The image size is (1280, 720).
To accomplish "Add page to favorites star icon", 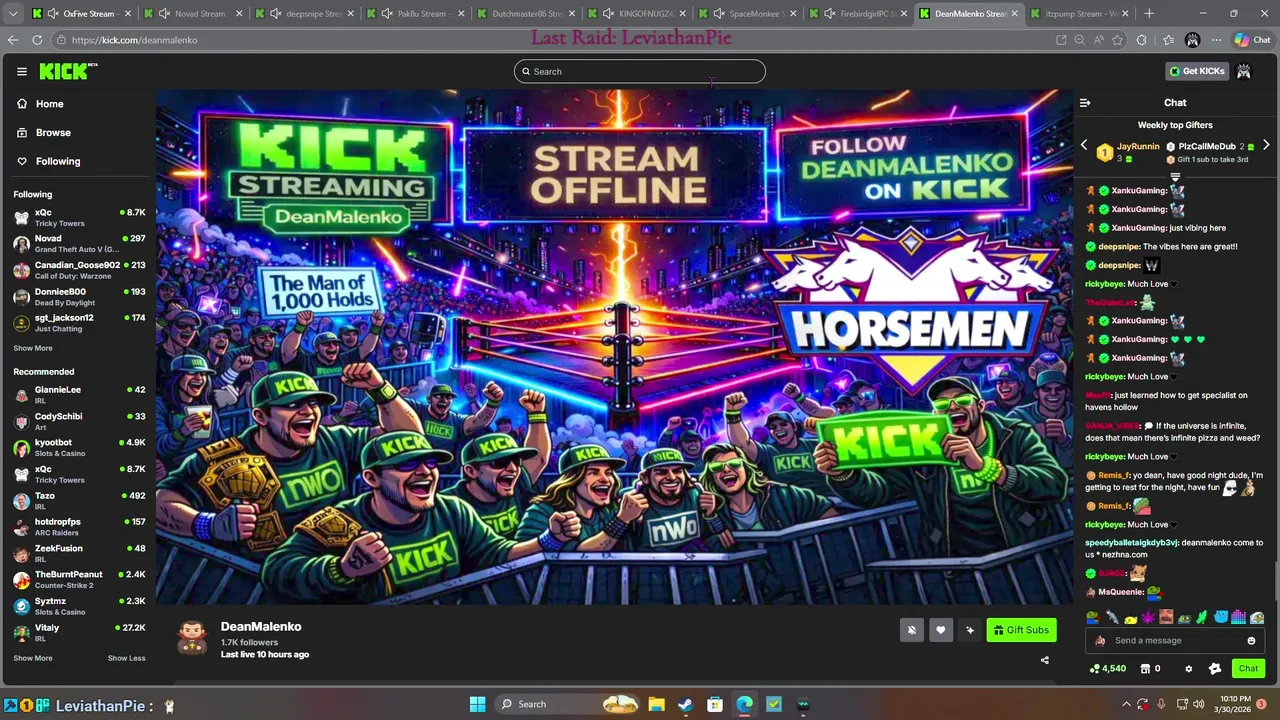I will point(1118,40).
